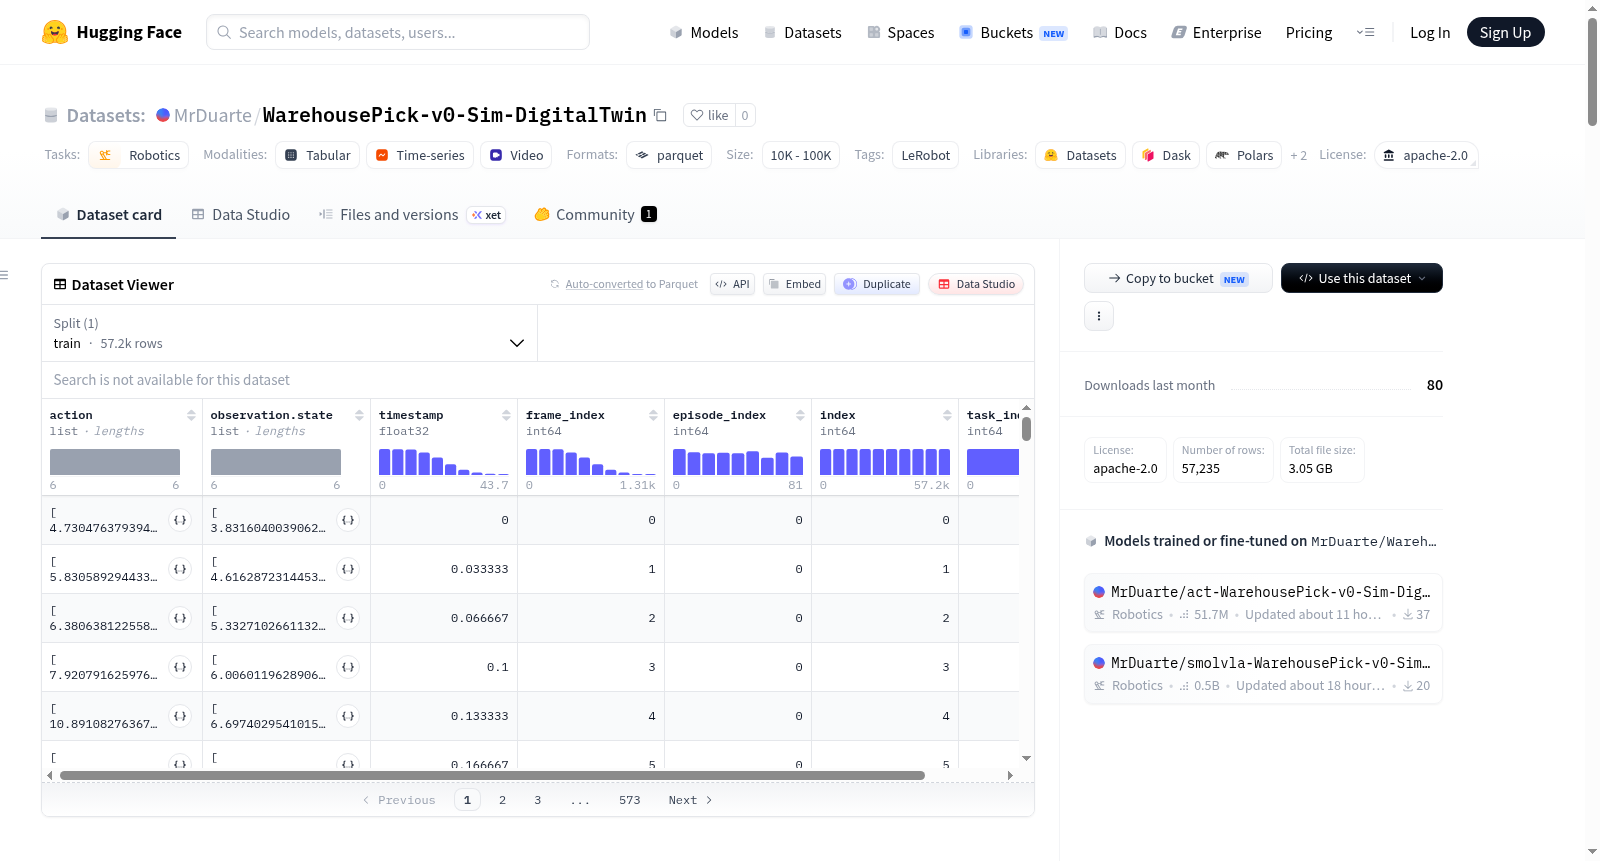Go to Models in the navigation
Viewport: 1600px width, 861px height.
[704, 32]
